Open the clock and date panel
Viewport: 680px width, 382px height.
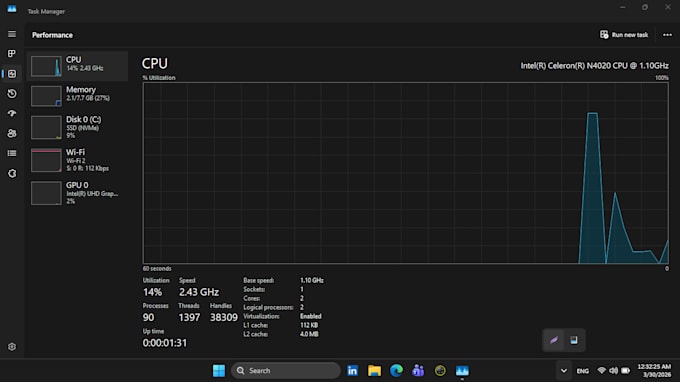pyautogui.click(x=654, y=371)
